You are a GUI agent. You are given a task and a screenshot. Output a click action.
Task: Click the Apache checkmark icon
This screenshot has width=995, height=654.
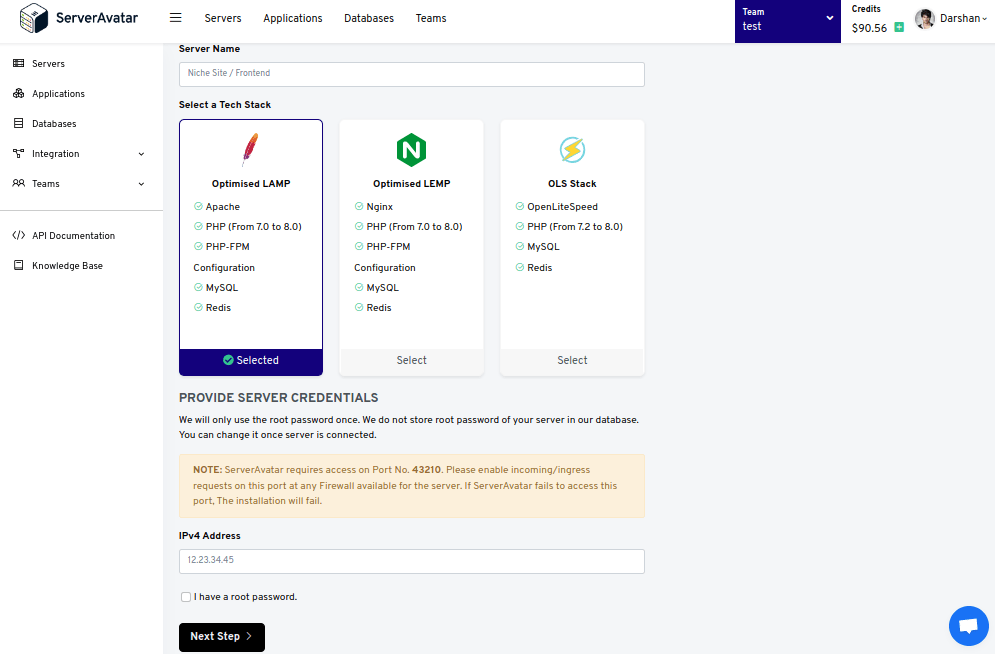(198, 206)
